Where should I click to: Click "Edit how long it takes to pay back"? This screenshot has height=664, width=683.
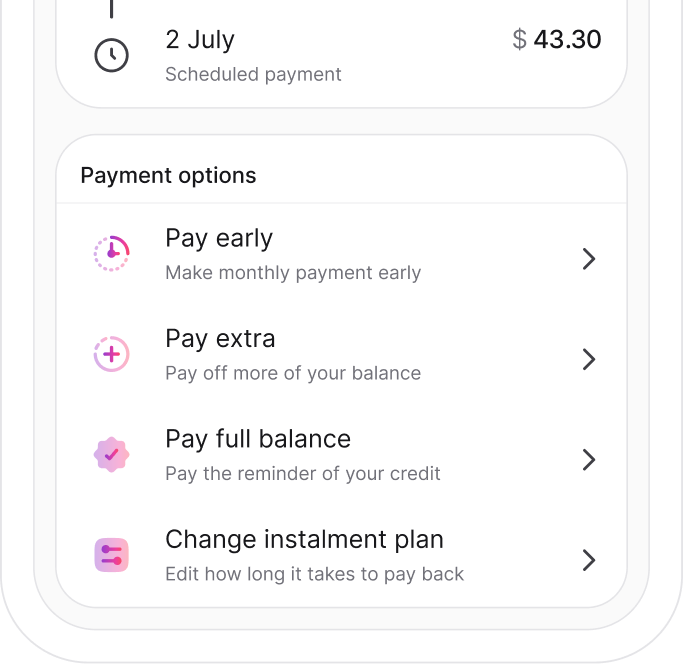(x=315, y=573)
